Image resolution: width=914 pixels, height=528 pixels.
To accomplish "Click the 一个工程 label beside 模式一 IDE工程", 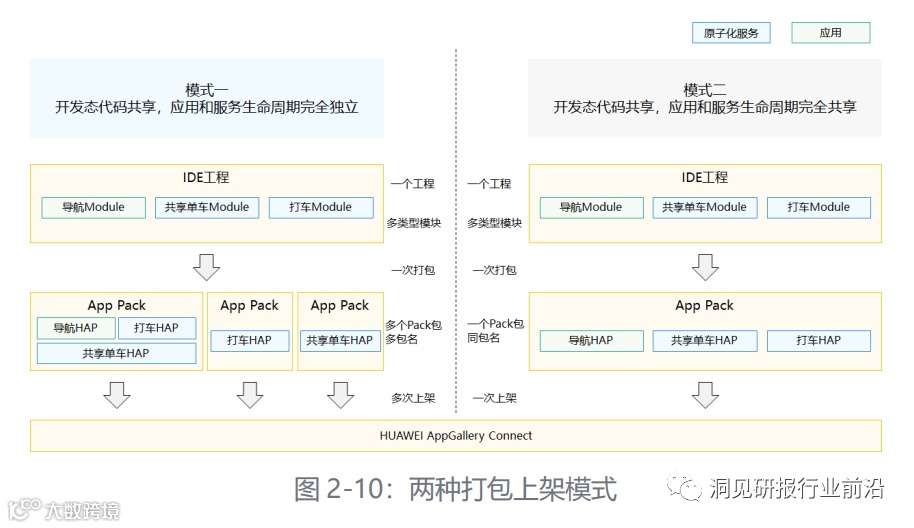I will point(413,184).
